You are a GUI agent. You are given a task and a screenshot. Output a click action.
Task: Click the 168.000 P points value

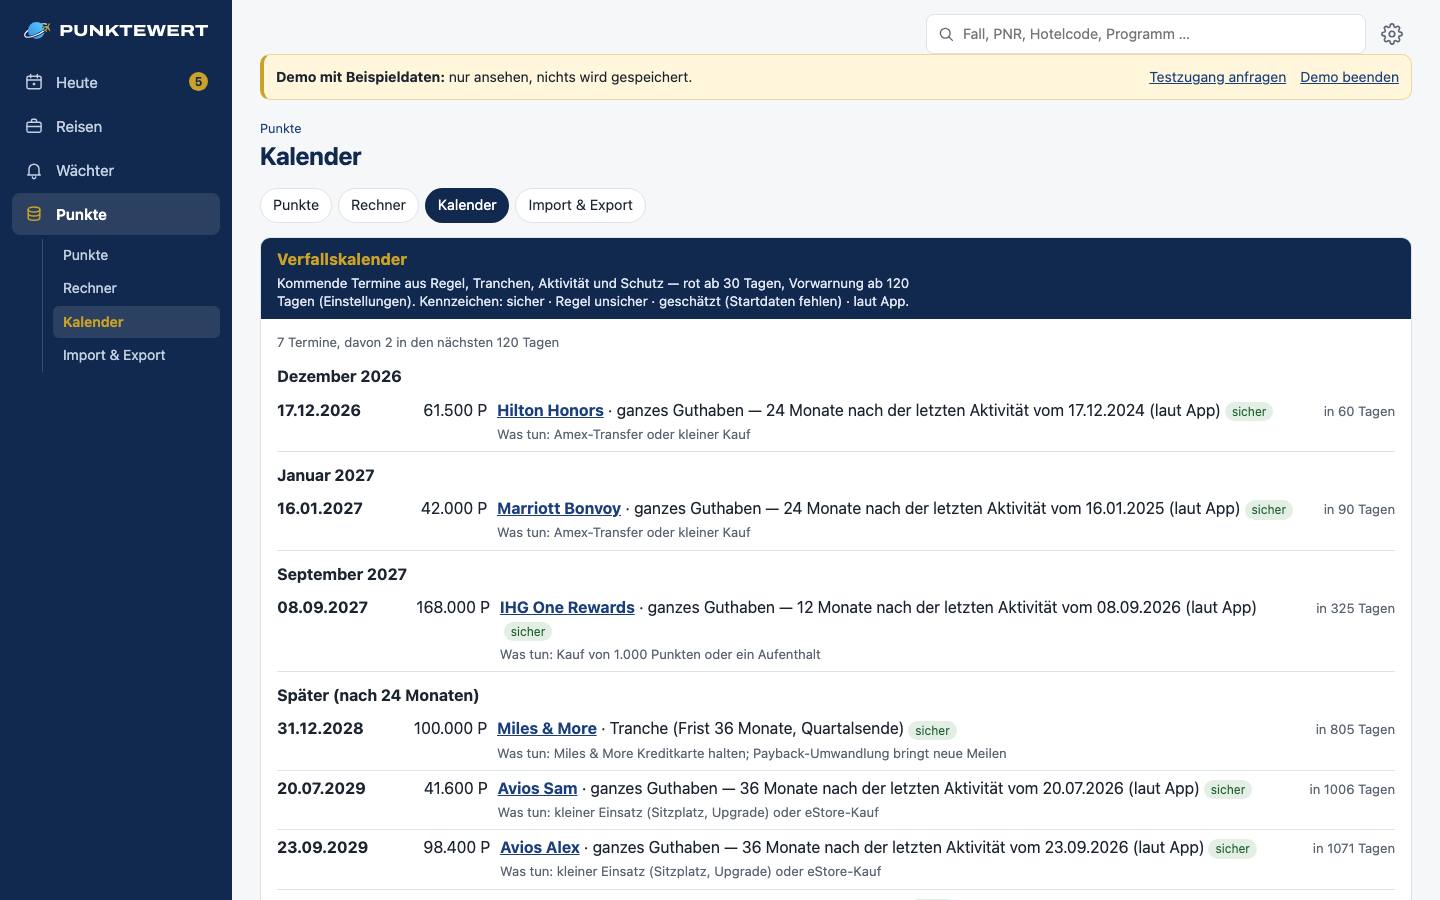(453, 607)
